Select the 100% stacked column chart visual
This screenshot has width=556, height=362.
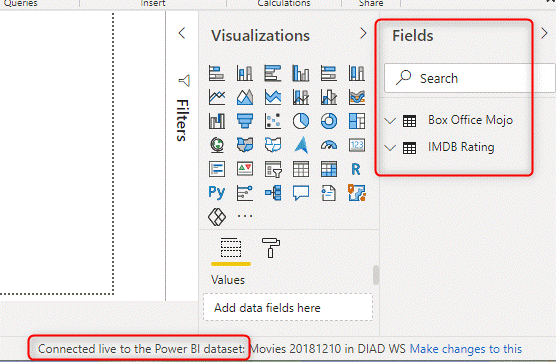(357, 73)
